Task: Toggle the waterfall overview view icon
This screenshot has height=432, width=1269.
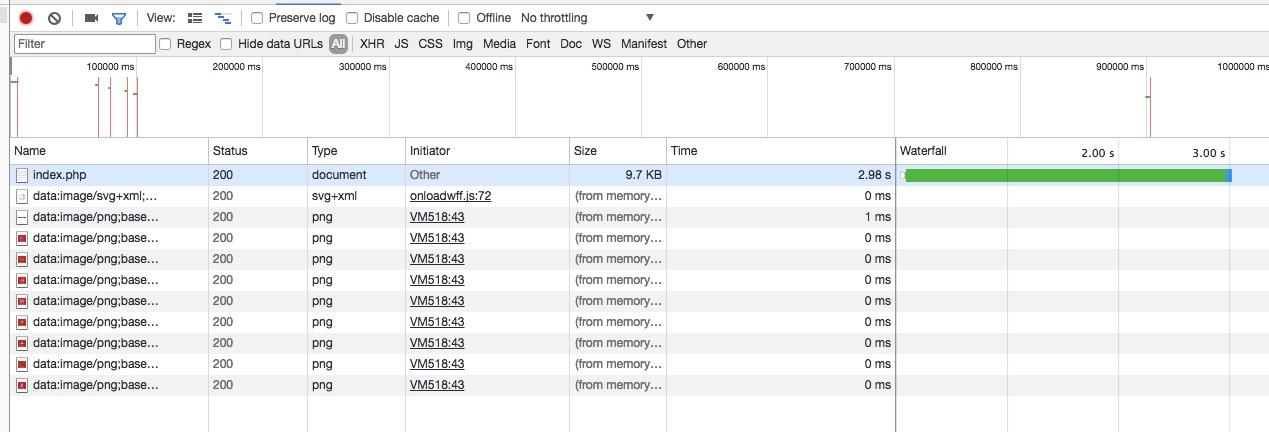Action: (223, 18)
